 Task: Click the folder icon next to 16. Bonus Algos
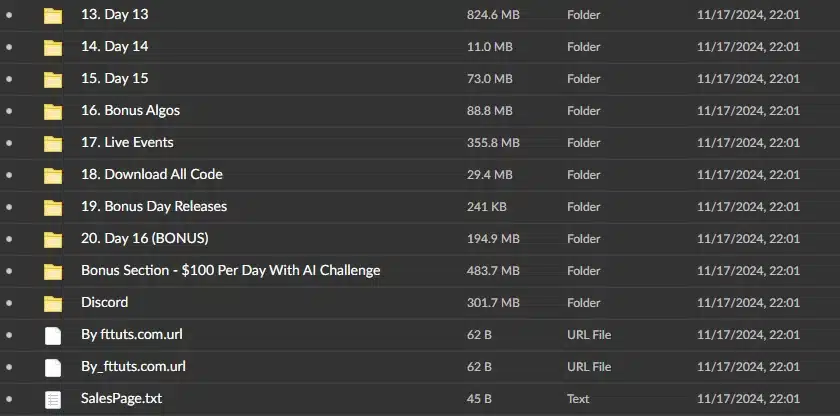tap(52, 111)
